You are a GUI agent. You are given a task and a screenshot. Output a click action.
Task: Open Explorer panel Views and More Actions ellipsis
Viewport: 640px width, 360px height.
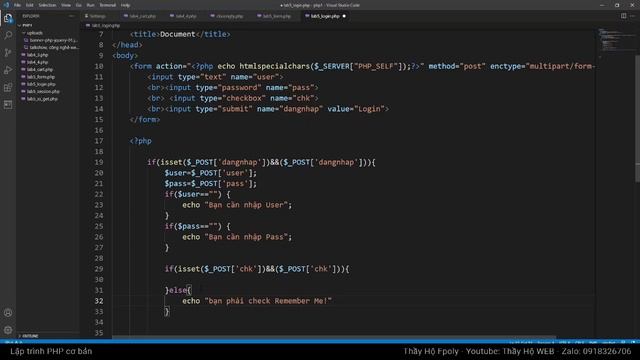72,16
